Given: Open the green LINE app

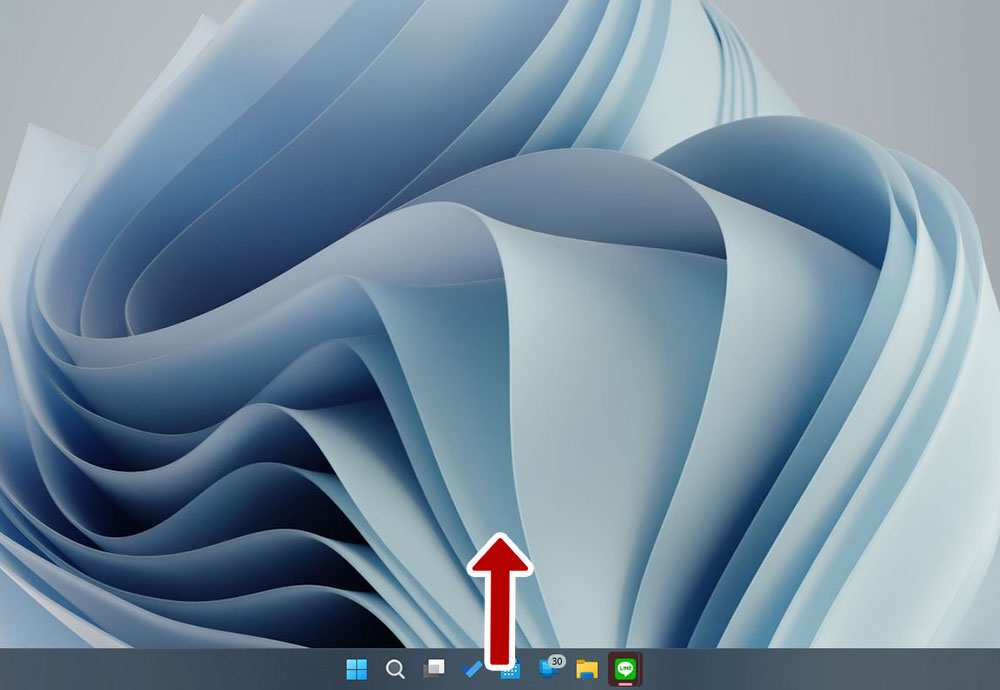Looking at the screenshot, I should (625, 668).
